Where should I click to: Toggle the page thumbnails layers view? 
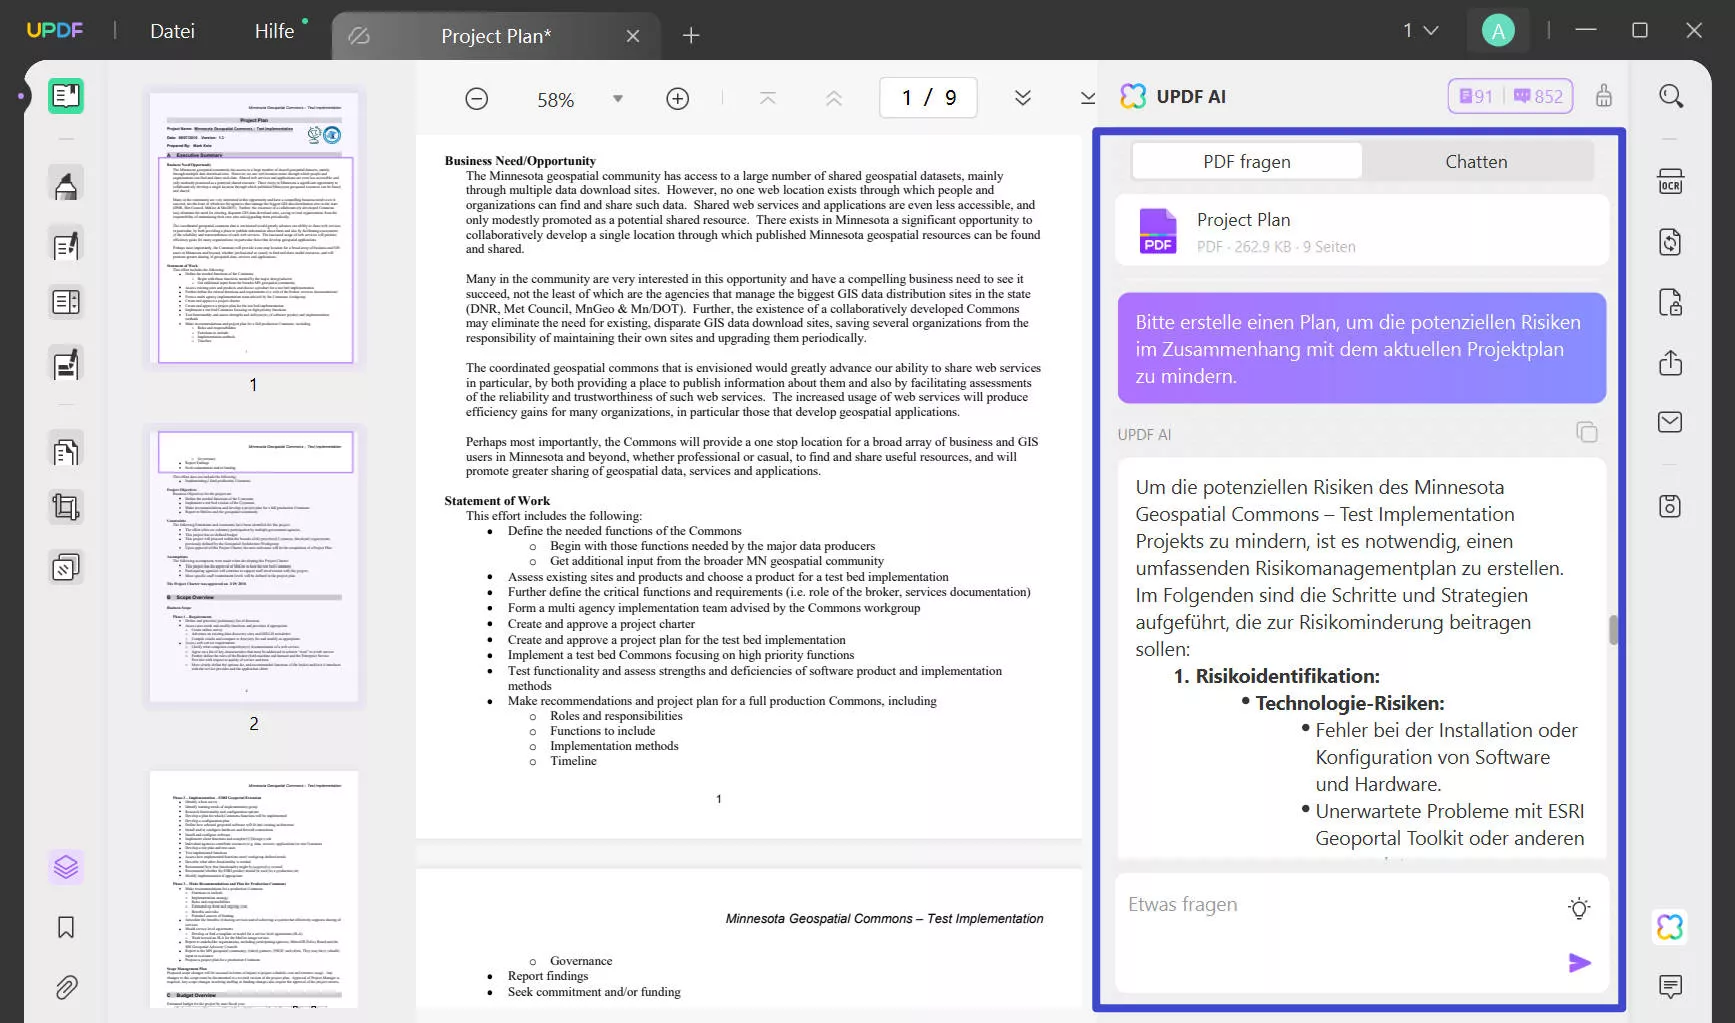[x=65, y=867]
